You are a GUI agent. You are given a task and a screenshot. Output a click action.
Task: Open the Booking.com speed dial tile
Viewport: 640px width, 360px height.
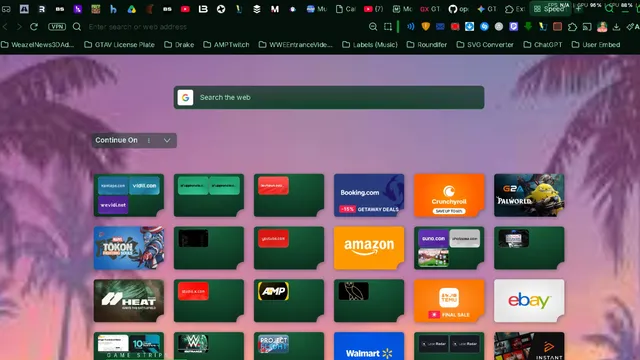(369, 195)
